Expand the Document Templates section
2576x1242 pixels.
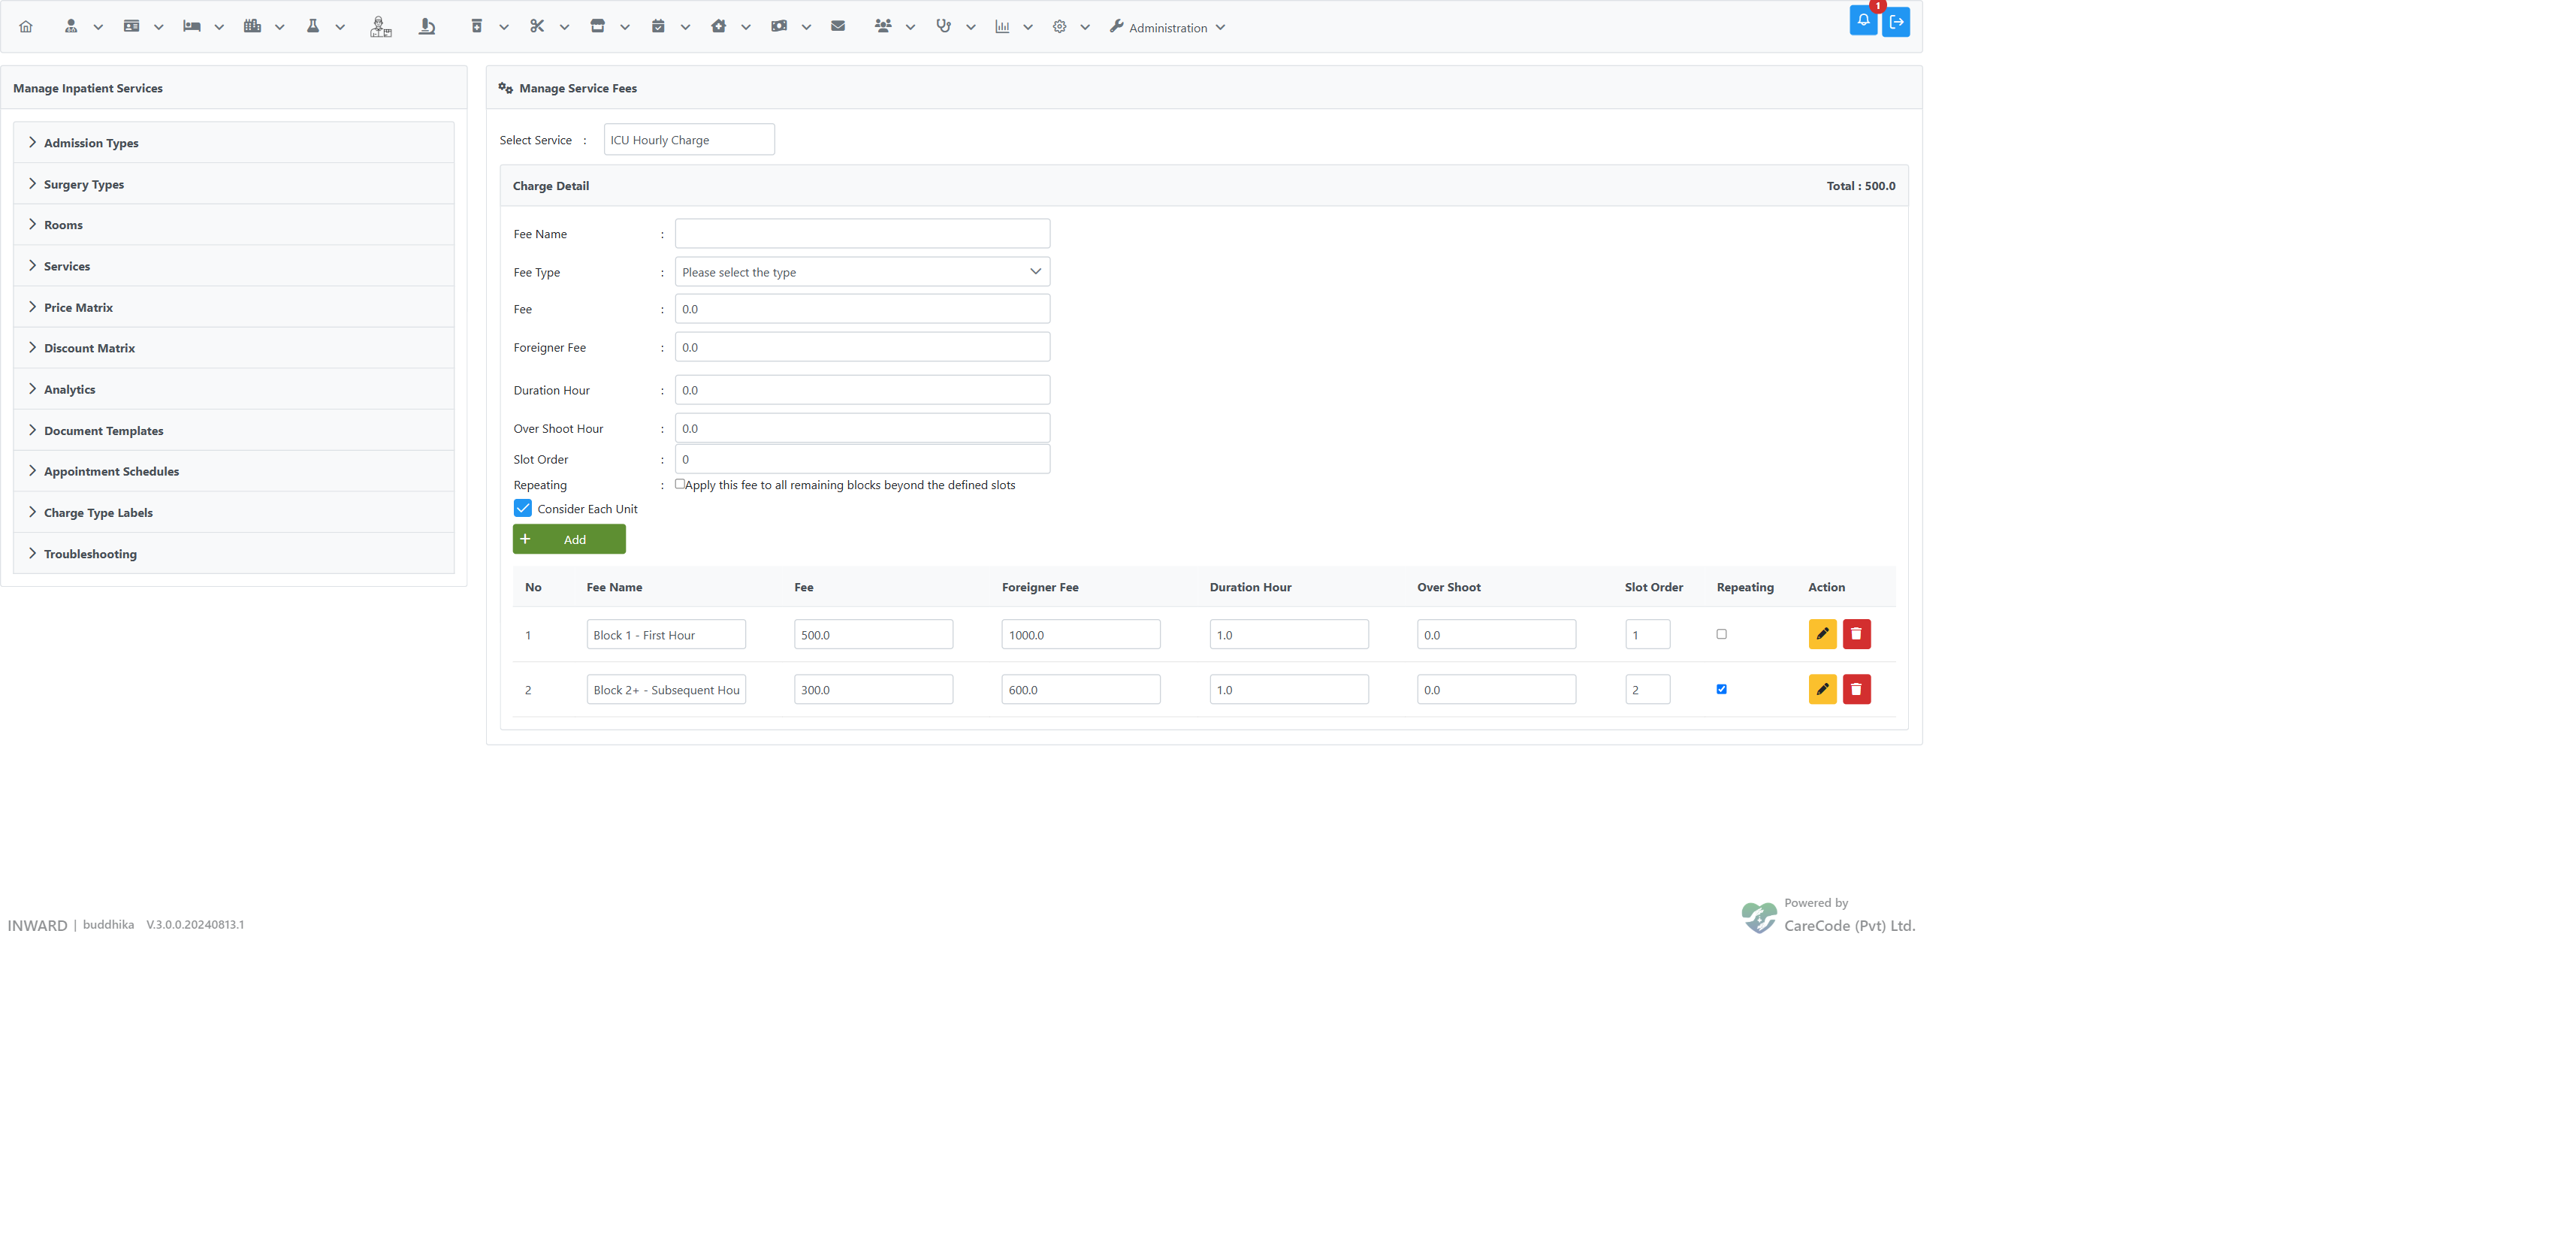(234, 430)
